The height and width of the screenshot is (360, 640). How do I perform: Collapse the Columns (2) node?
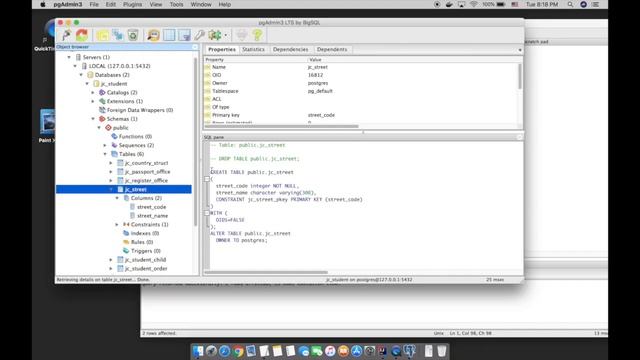coord(117,198)
